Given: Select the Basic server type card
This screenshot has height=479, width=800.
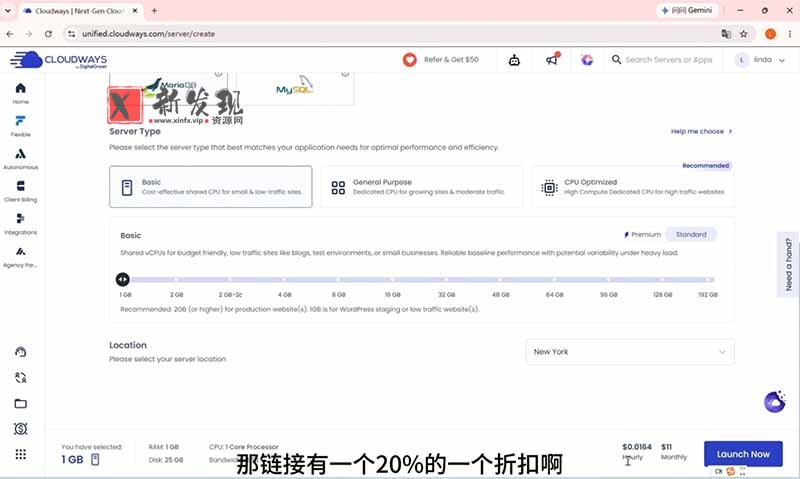Looking at the screenshot, I should point(210,187).
